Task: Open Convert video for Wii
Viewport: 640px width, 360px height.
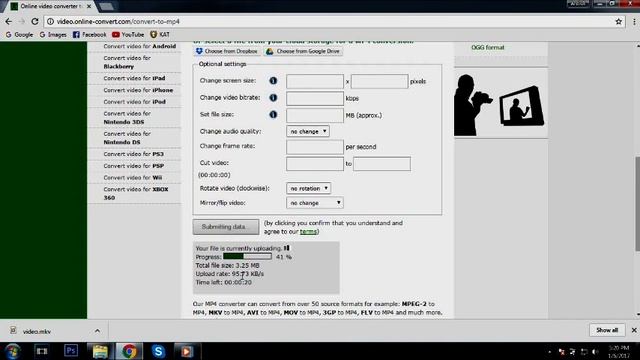Action: pyautogui.click(x=133, y=178)
